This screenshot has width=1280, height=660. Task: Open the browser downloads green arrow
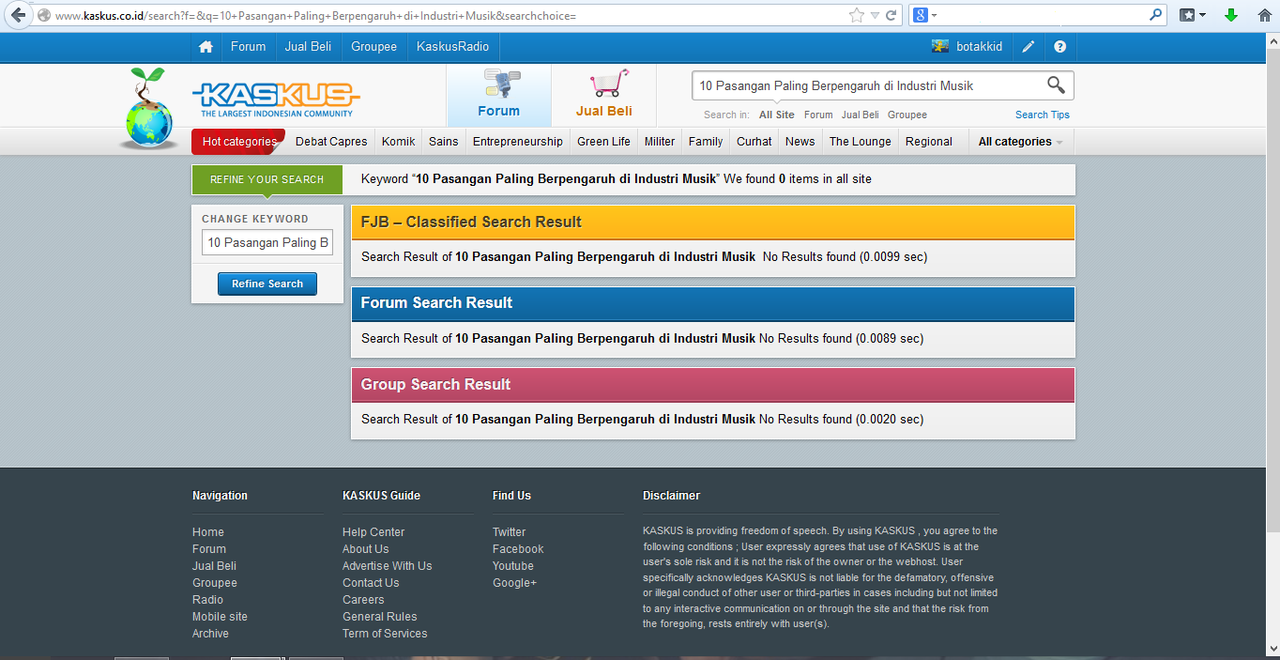point(1231,16)
